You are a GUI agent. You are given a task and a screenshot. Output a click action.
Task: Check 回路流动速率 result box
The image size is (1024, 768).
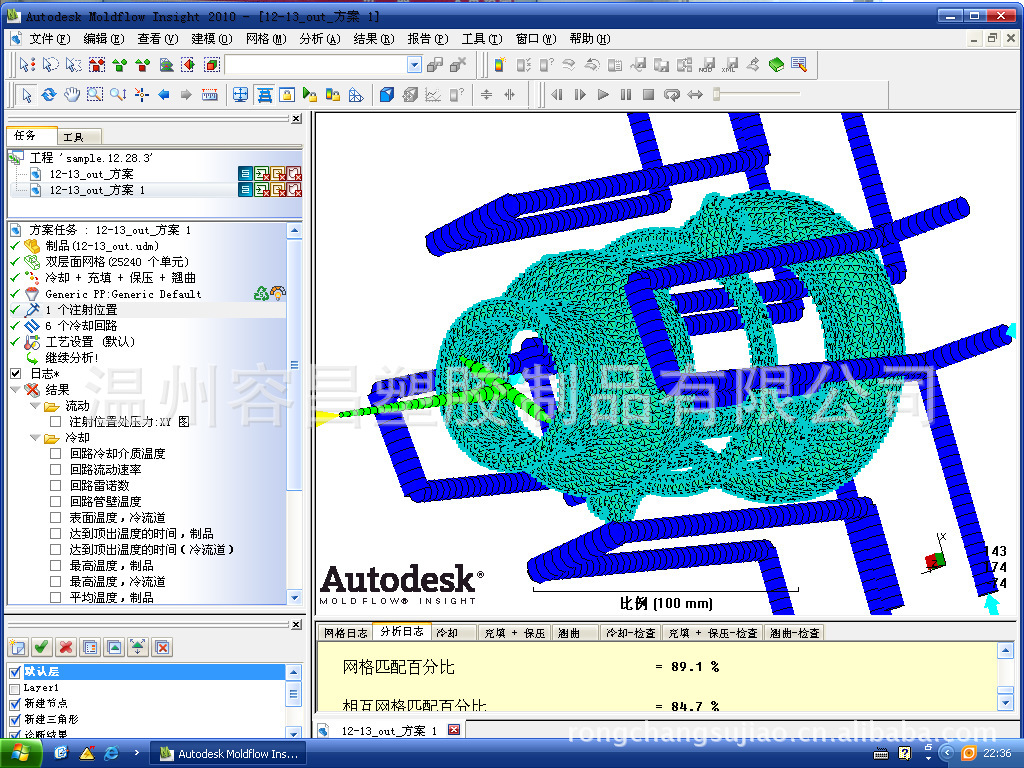tap(56, 470)
